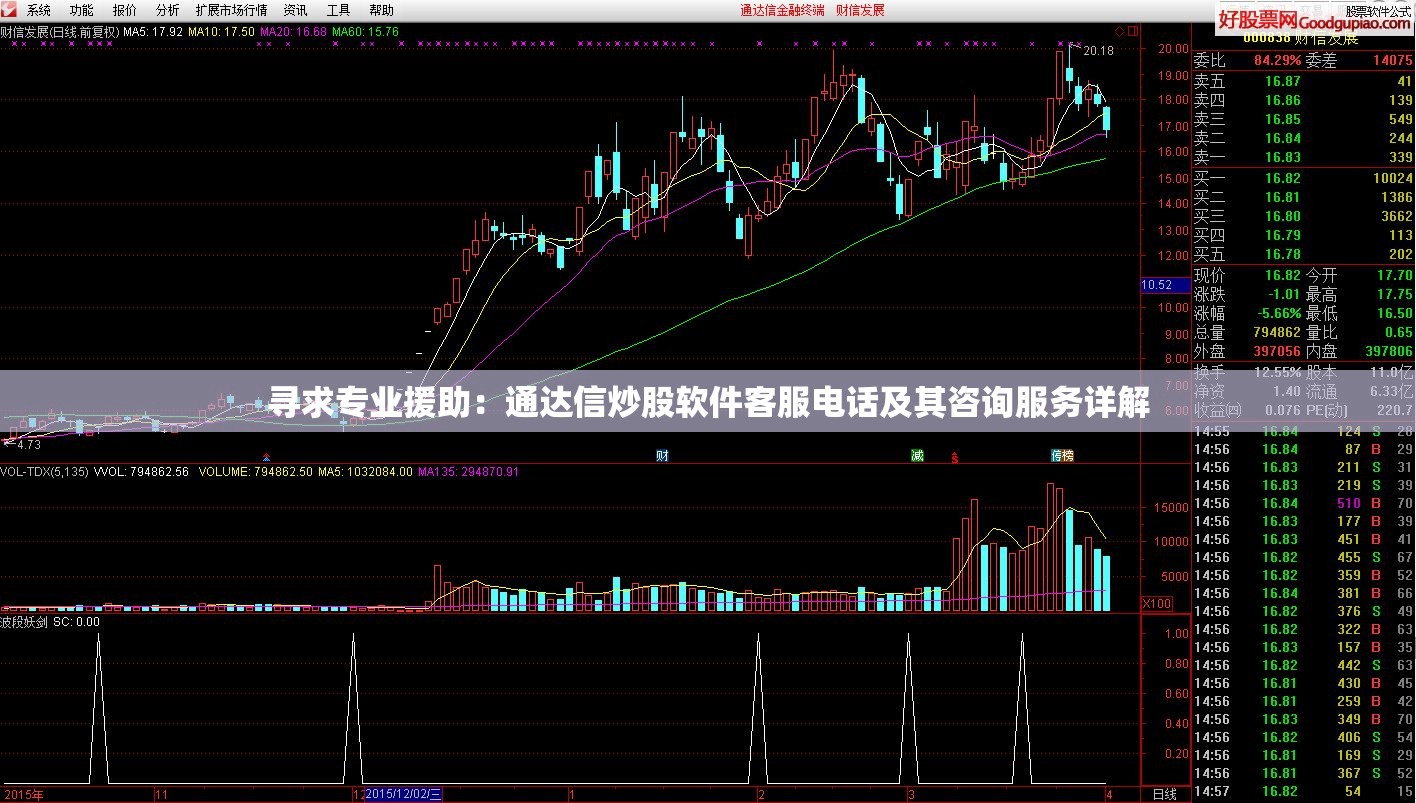Open the 分析 menu
Image resolution: width=1416 pixels, height=803 pixels.
pos(168,10)
